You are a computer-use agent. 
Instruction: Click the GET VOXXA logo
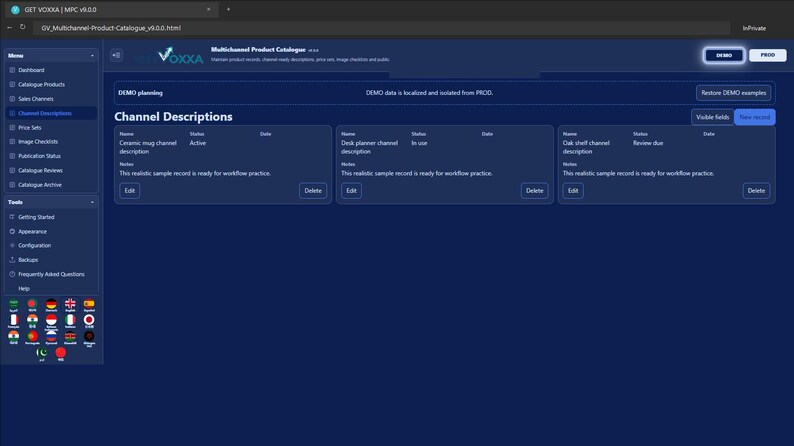pos(170,56)
